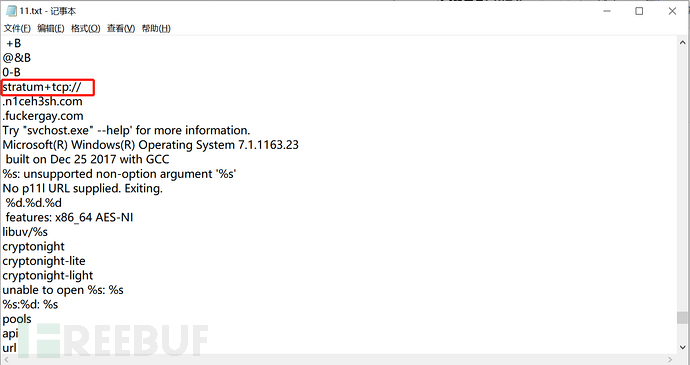Image resolution: width=690 pixels, height=365 pixels.
Task: Open the 帮助(H) menu
Action: coord(156,29)
